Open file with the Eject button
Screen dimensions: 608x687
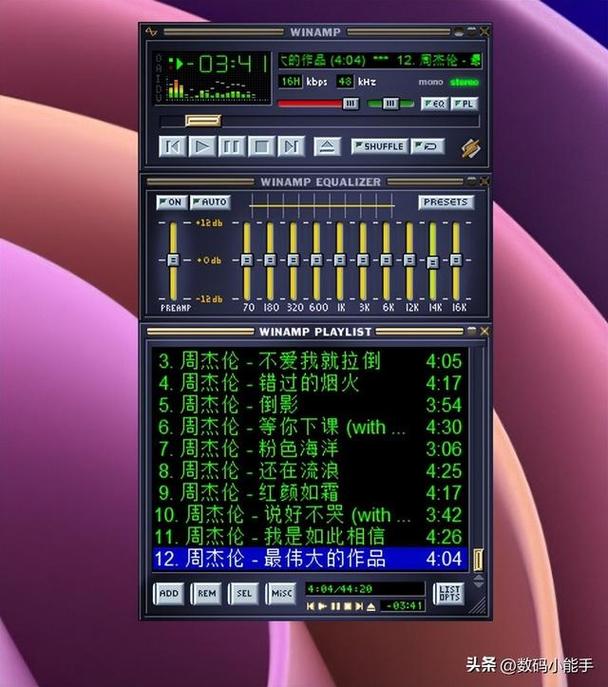coord(327,146)
